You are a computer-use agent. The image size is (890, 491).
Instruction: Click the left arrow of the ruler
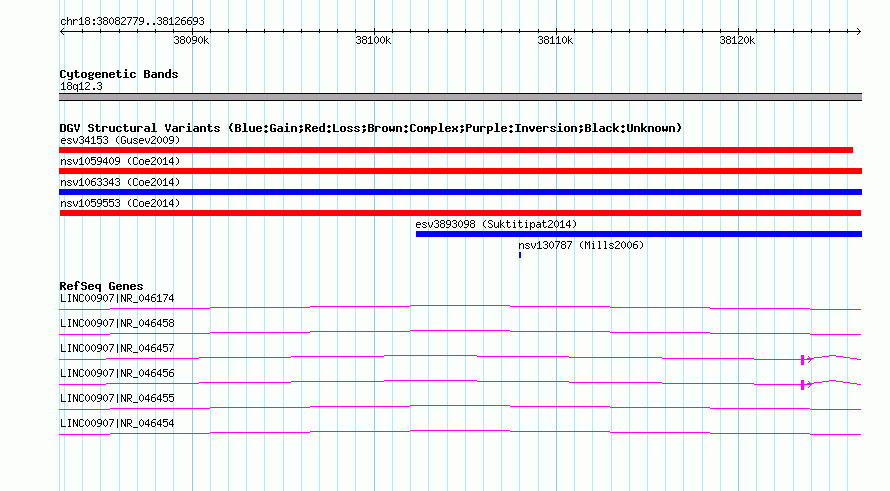62,31
